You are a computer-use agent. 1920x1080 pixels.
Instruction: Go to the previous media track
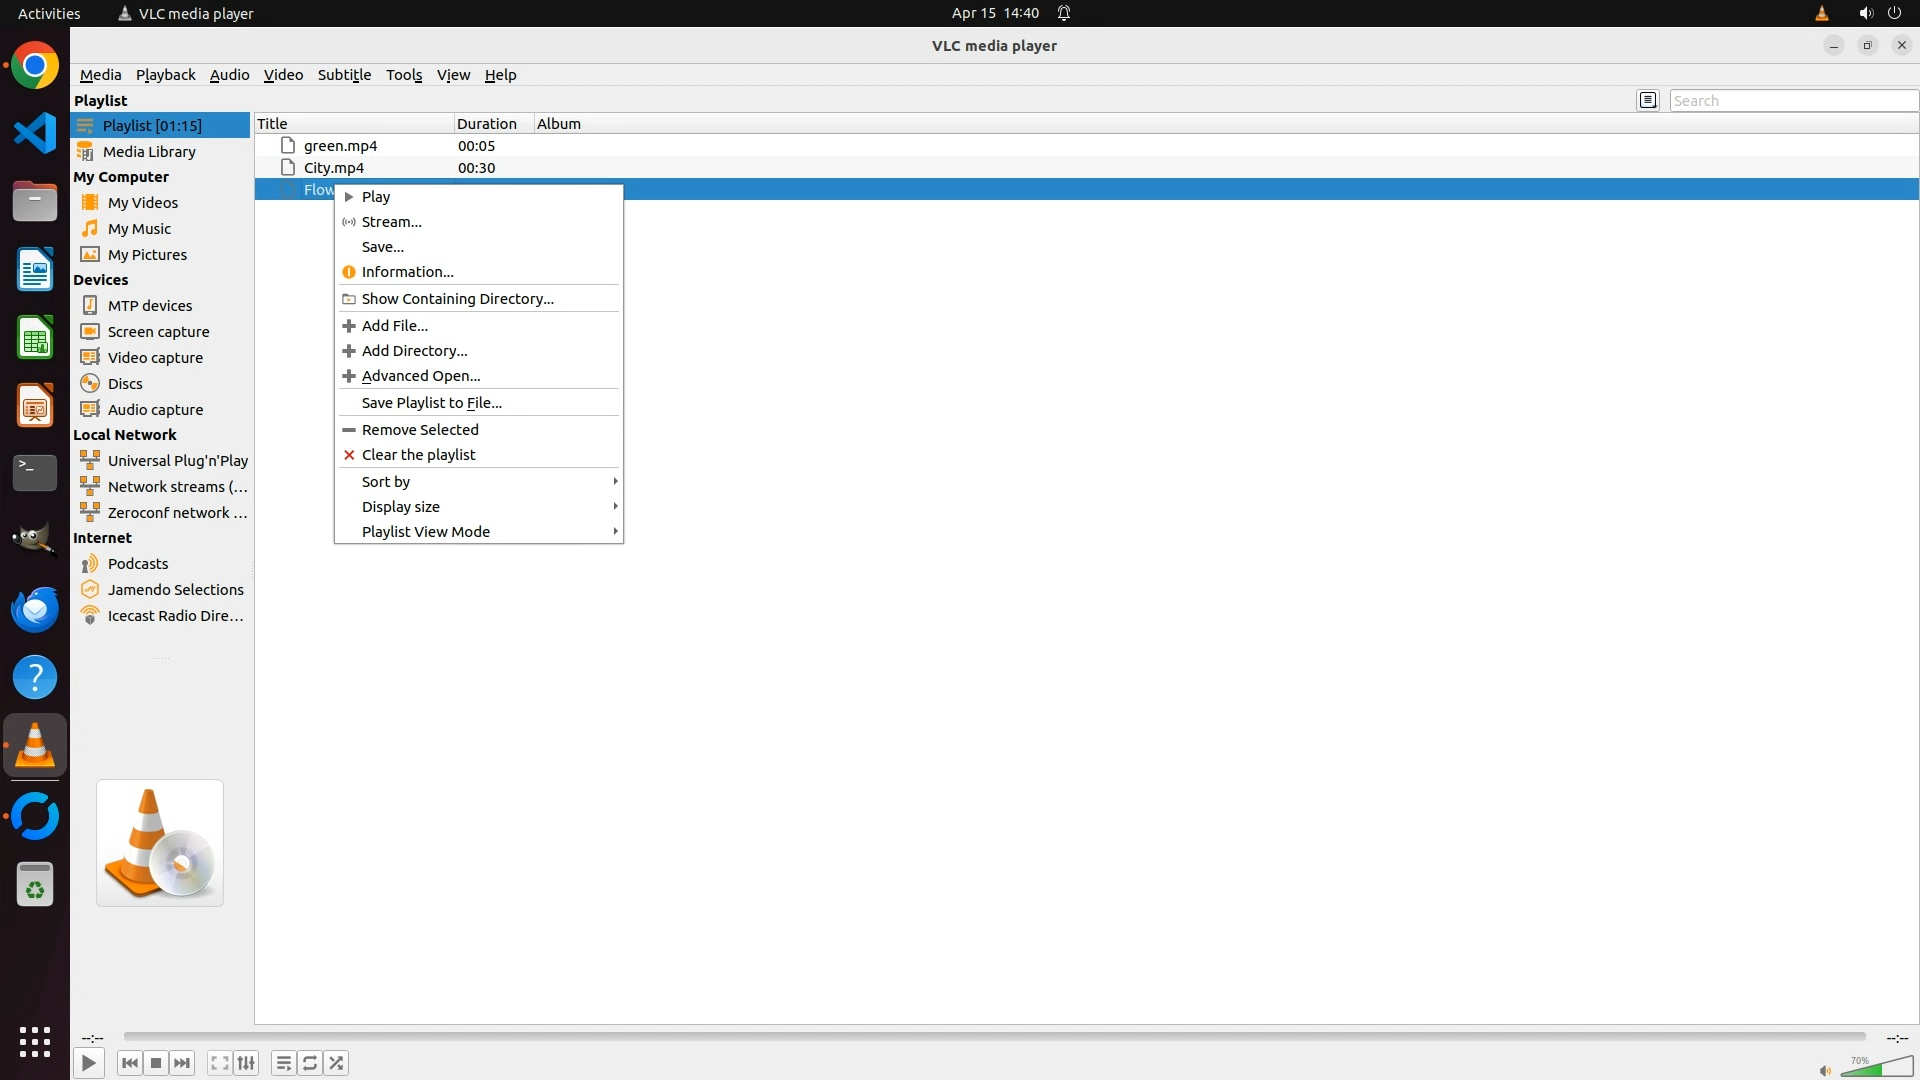[129, 1063]
